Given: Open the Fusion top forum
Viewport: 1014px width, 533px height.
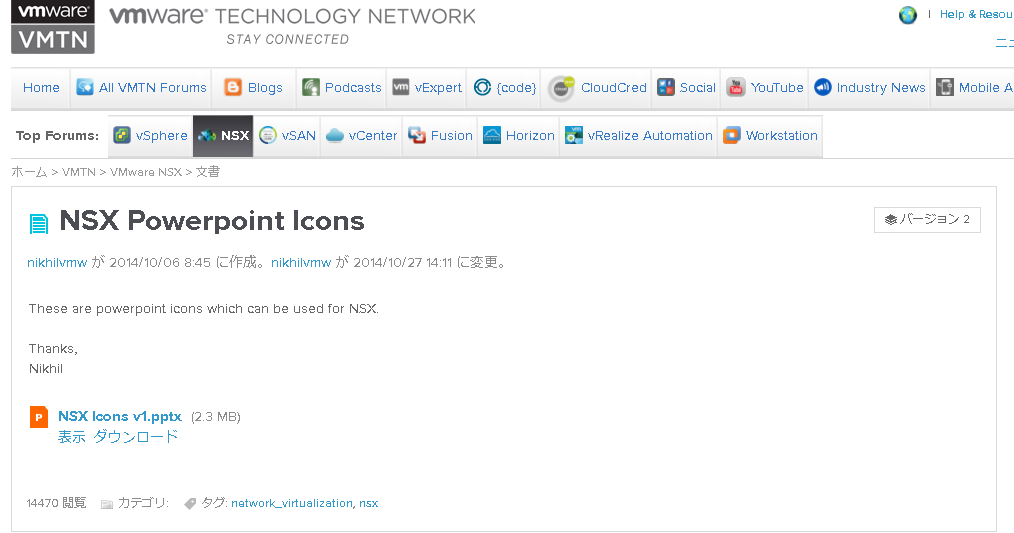Looking at the screenshot, I should (451, 135).
